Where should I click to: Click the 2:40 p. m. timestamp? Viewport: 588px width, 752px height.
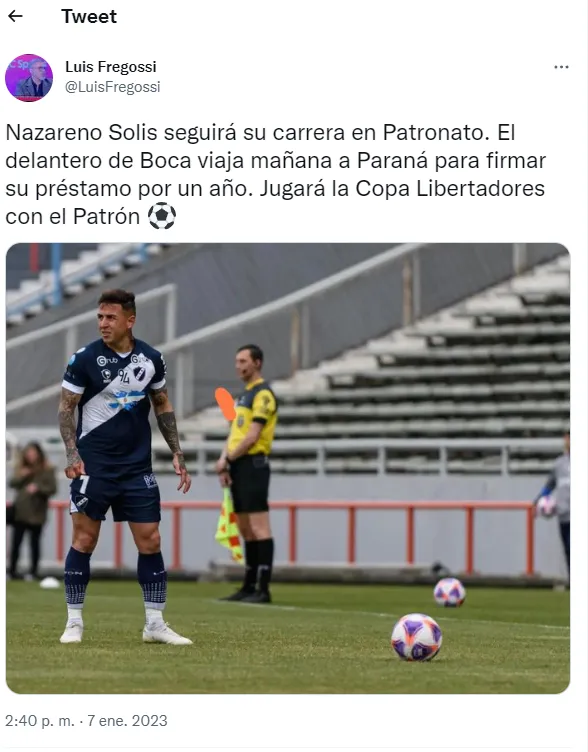40,720
